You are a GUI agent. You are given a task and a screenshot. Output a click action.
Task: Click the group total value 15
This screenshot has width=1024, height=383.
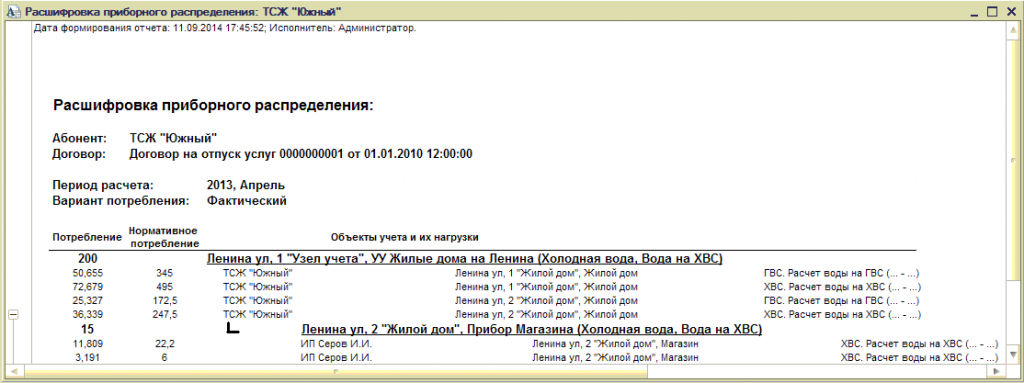pos(88,329)
